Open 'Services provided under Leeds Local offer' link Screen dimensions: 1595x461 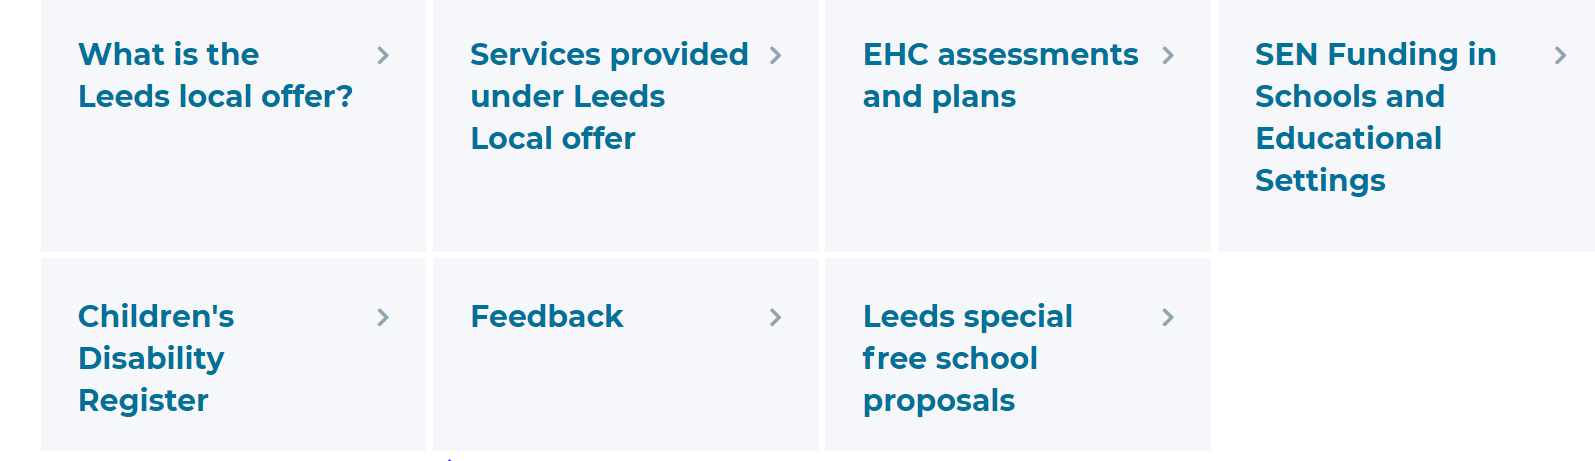pos(609,96)
